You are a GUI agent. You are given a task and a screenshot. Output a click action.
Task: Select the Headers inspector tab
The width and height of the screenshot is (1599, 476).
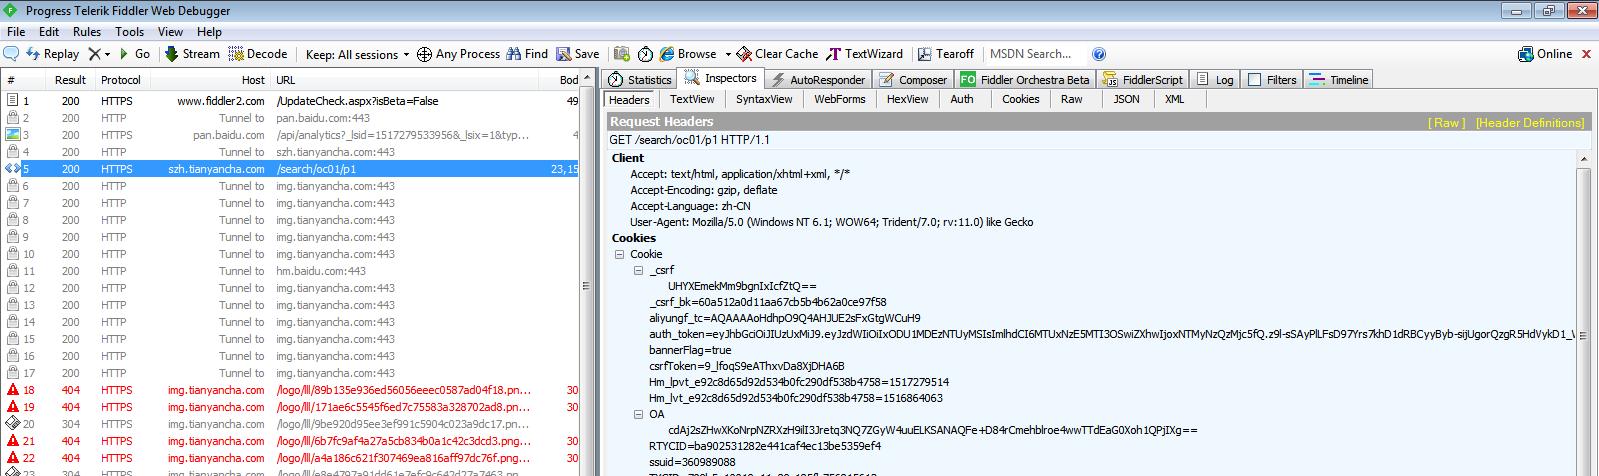pos(629,100)
